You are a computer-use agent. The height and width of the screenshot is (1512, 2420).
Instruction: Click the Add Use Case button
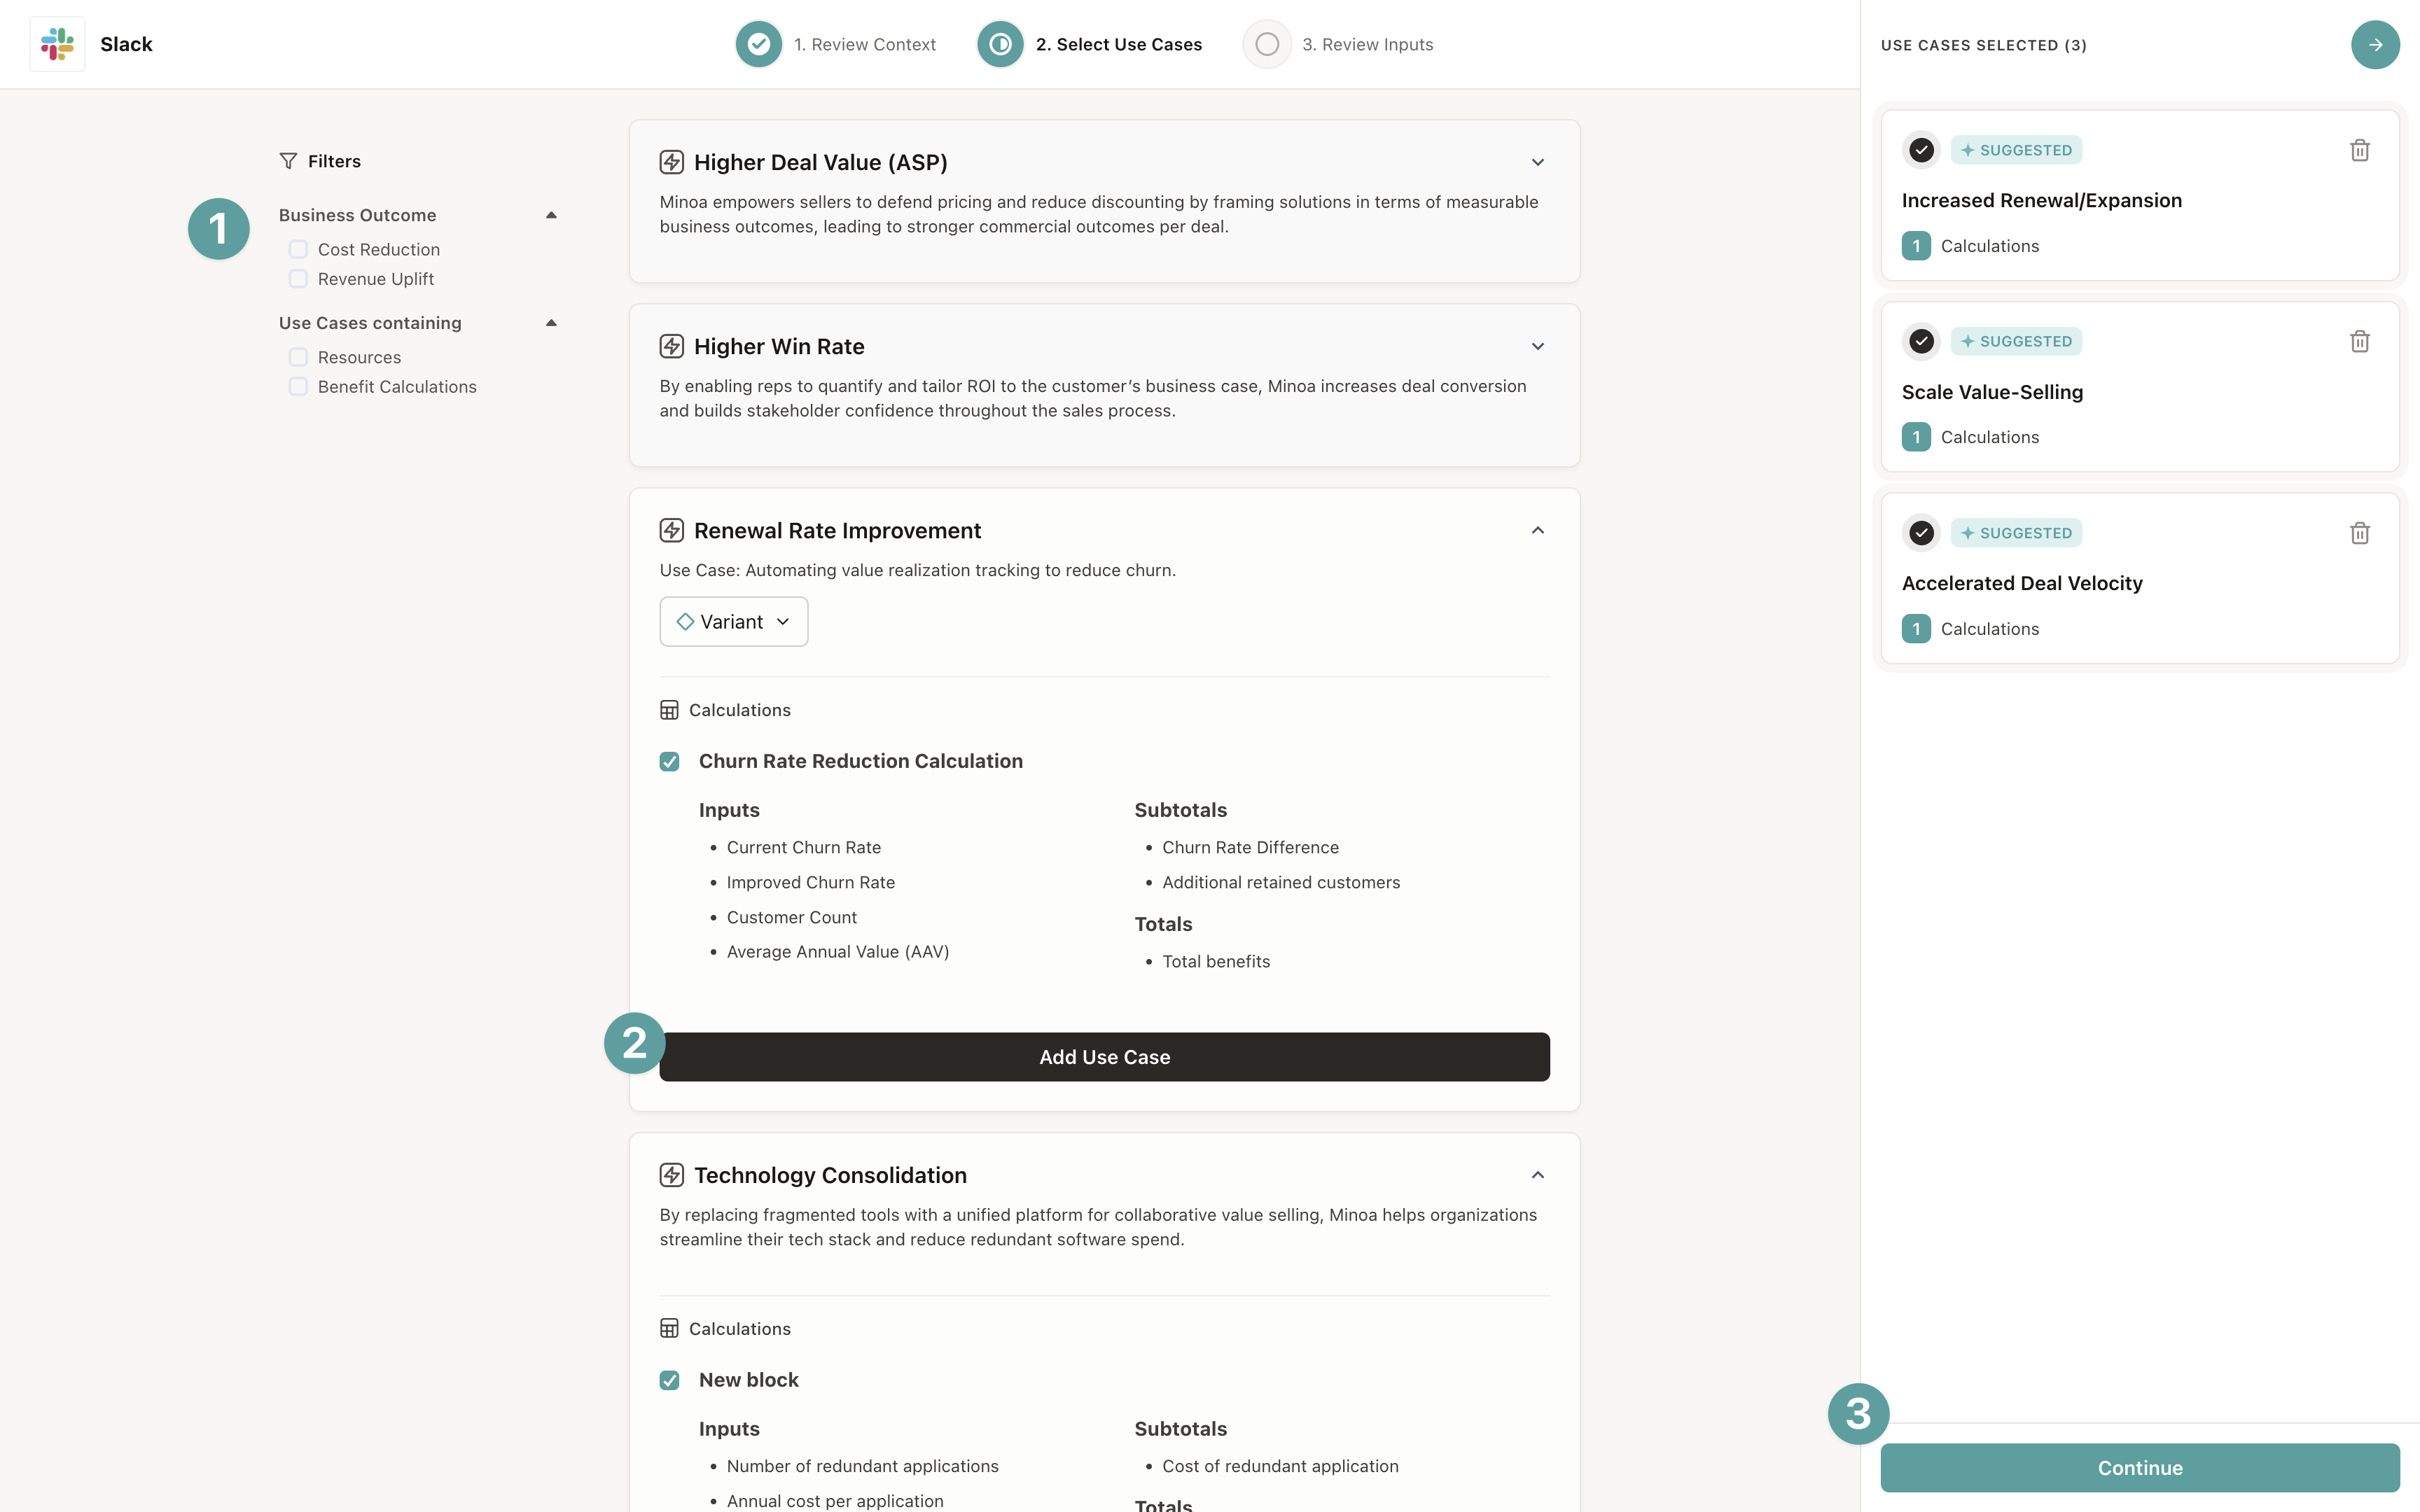(1104, 1057)
